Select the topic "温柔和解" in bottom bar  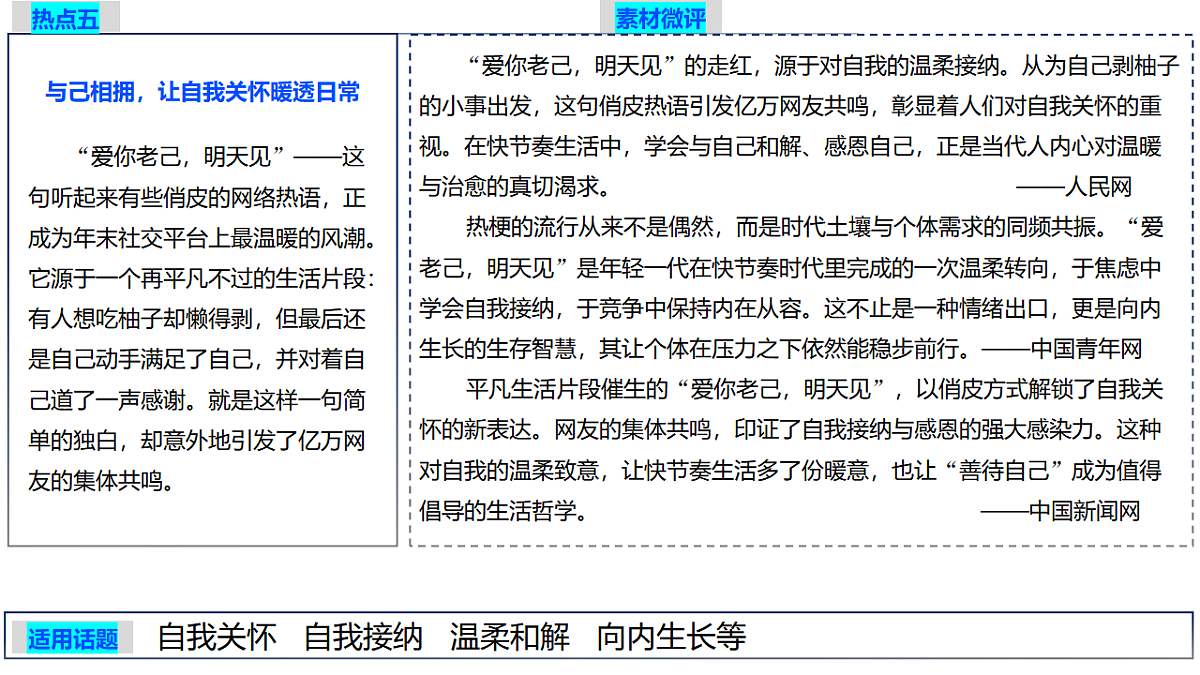point(510,637)
